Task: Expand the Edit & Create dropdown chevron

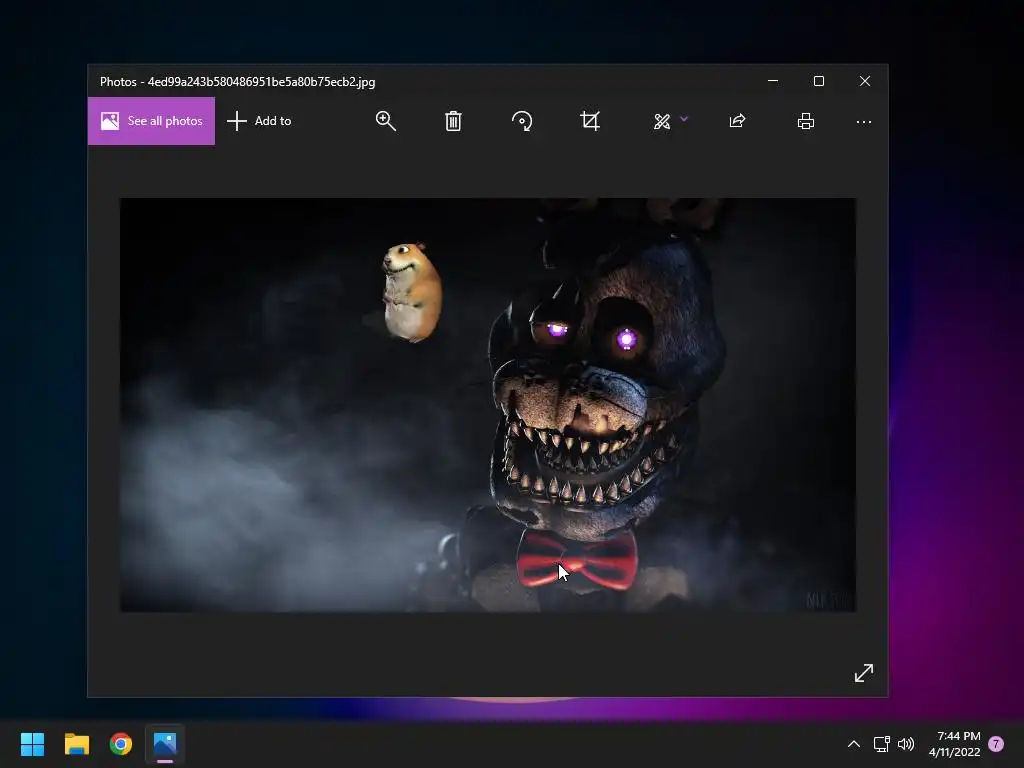Action: point(684,119)
